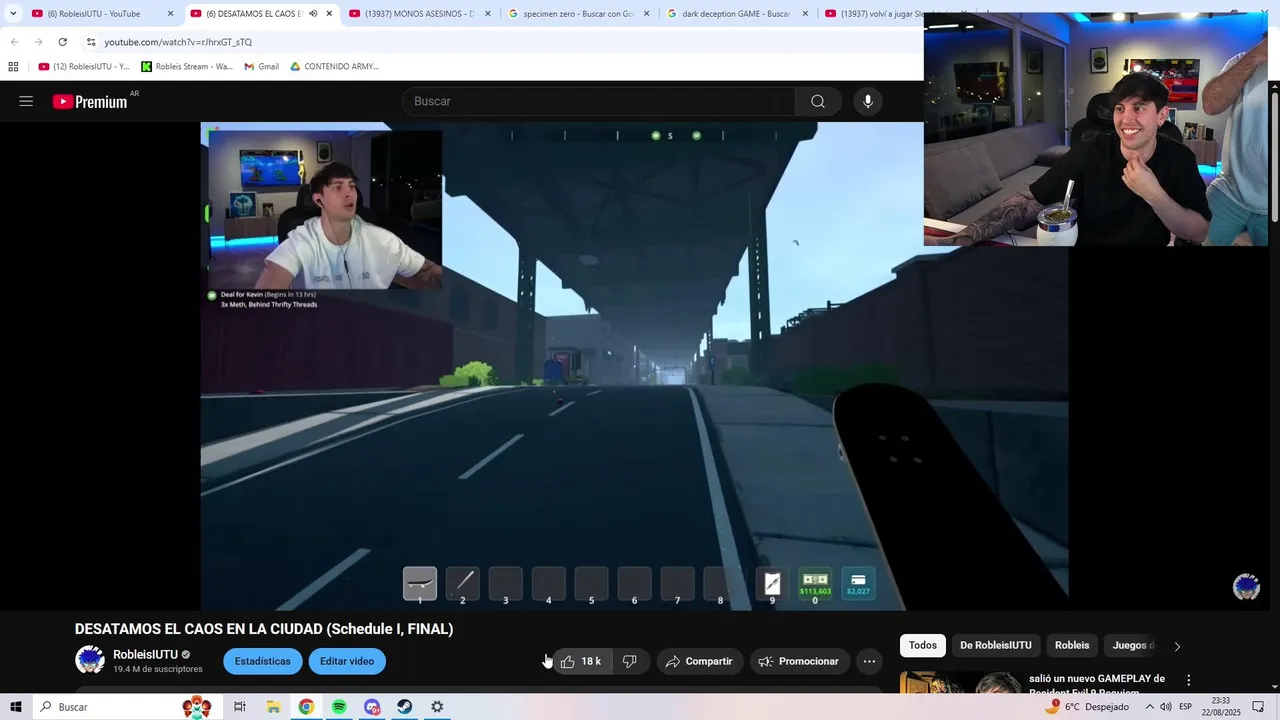Open the ESP language input indicator
Screen dimensions: 1280x720
(x=1186, y=707)
